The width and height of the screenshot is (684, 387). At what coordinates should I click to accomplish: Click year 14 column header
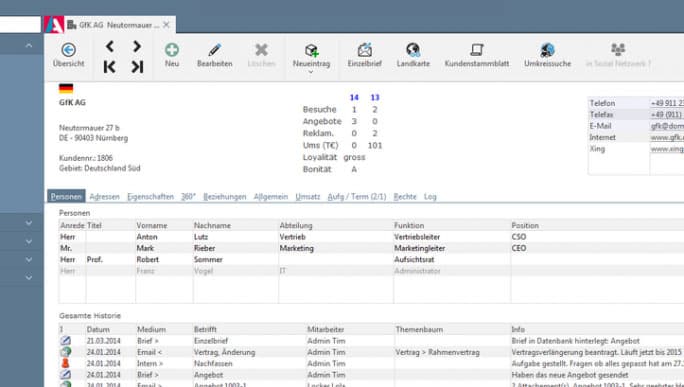(354, 97)
